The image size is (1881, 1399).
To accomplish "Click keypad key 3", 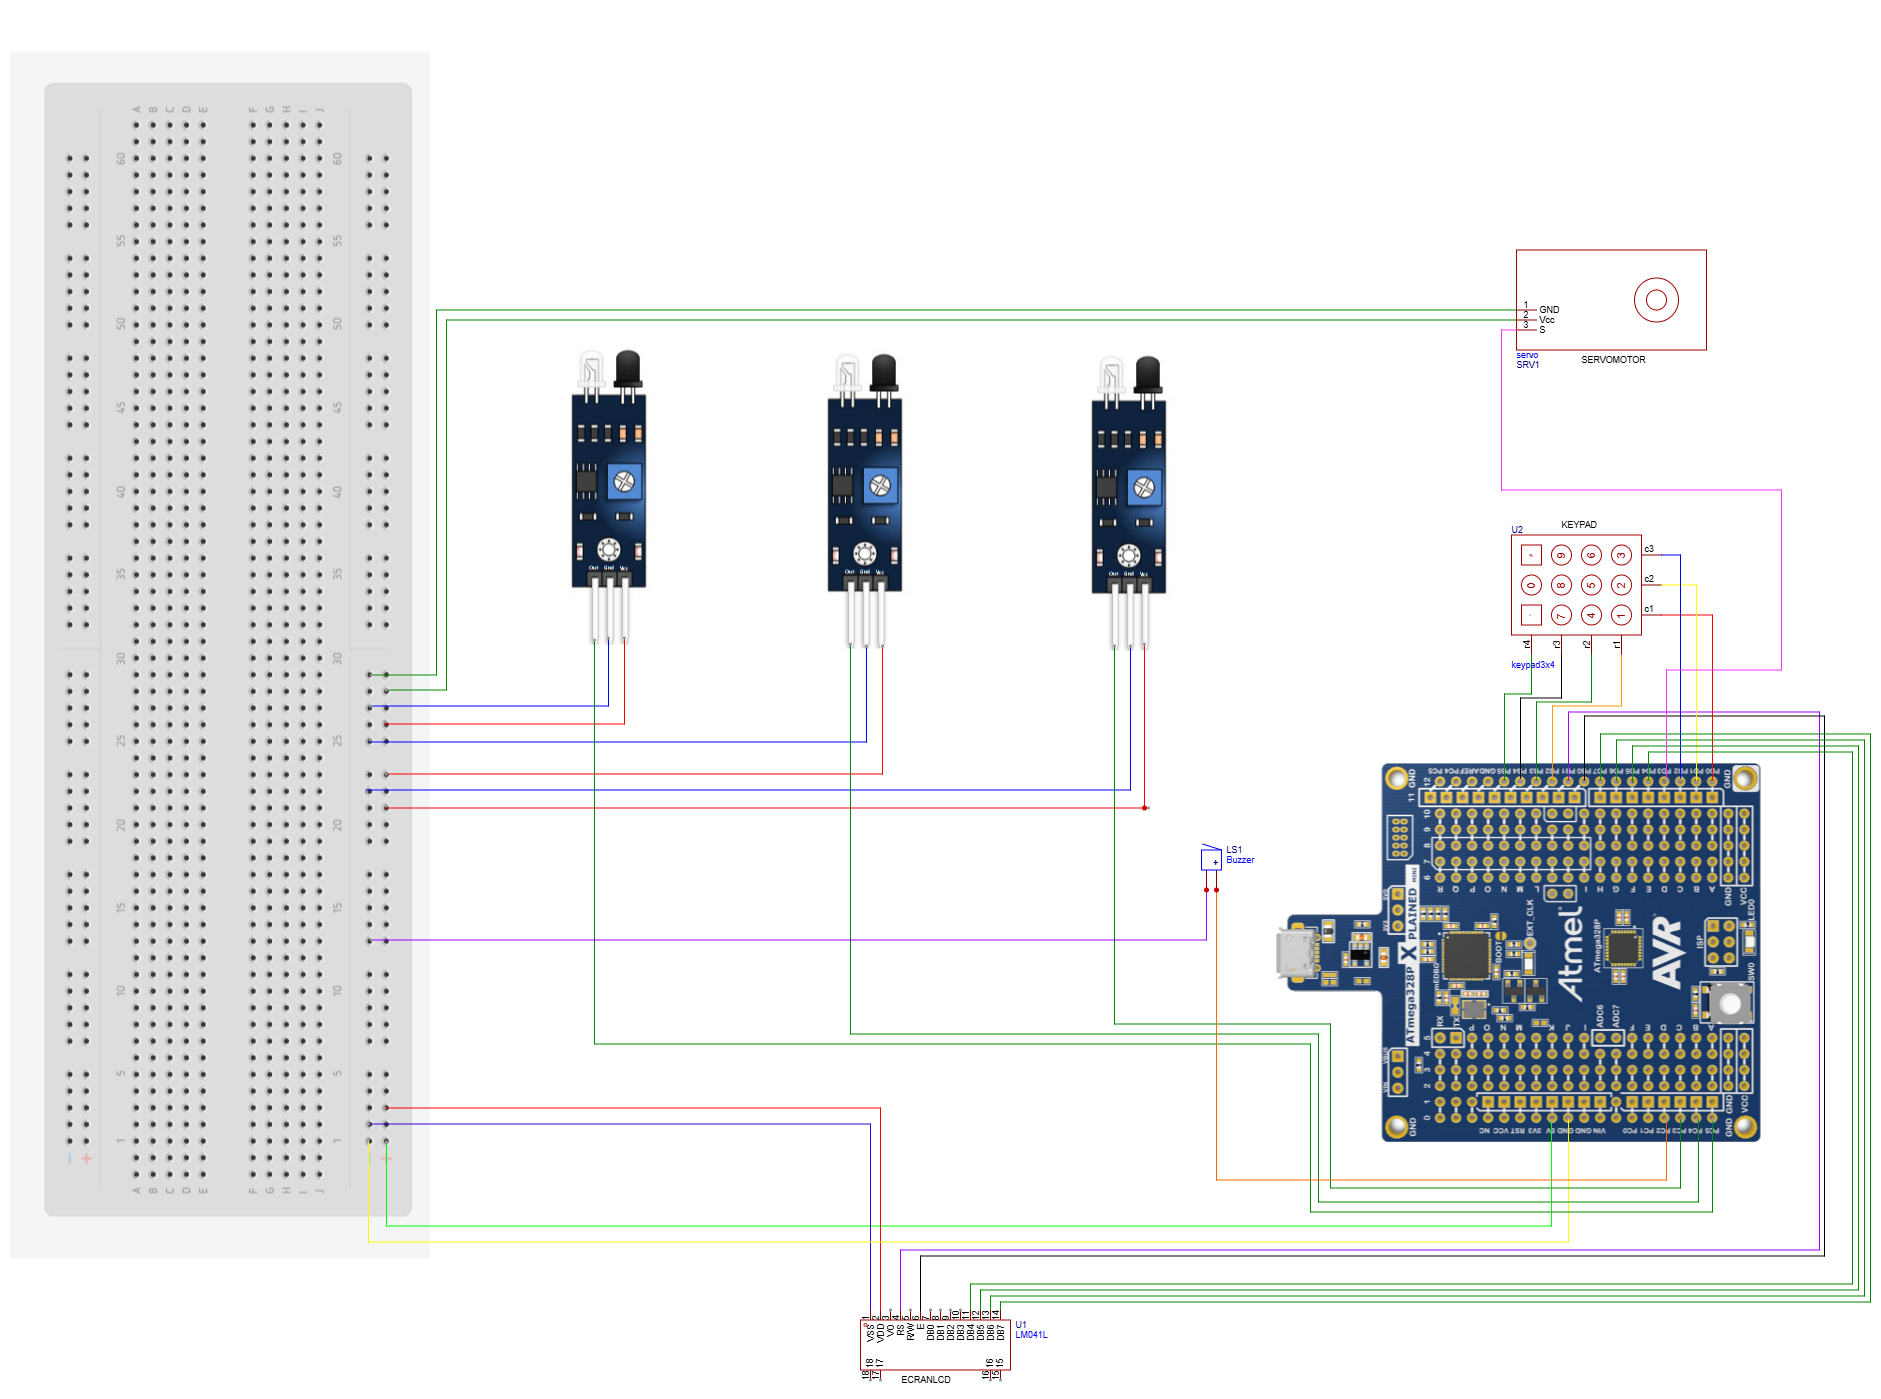I will 1621,555.
